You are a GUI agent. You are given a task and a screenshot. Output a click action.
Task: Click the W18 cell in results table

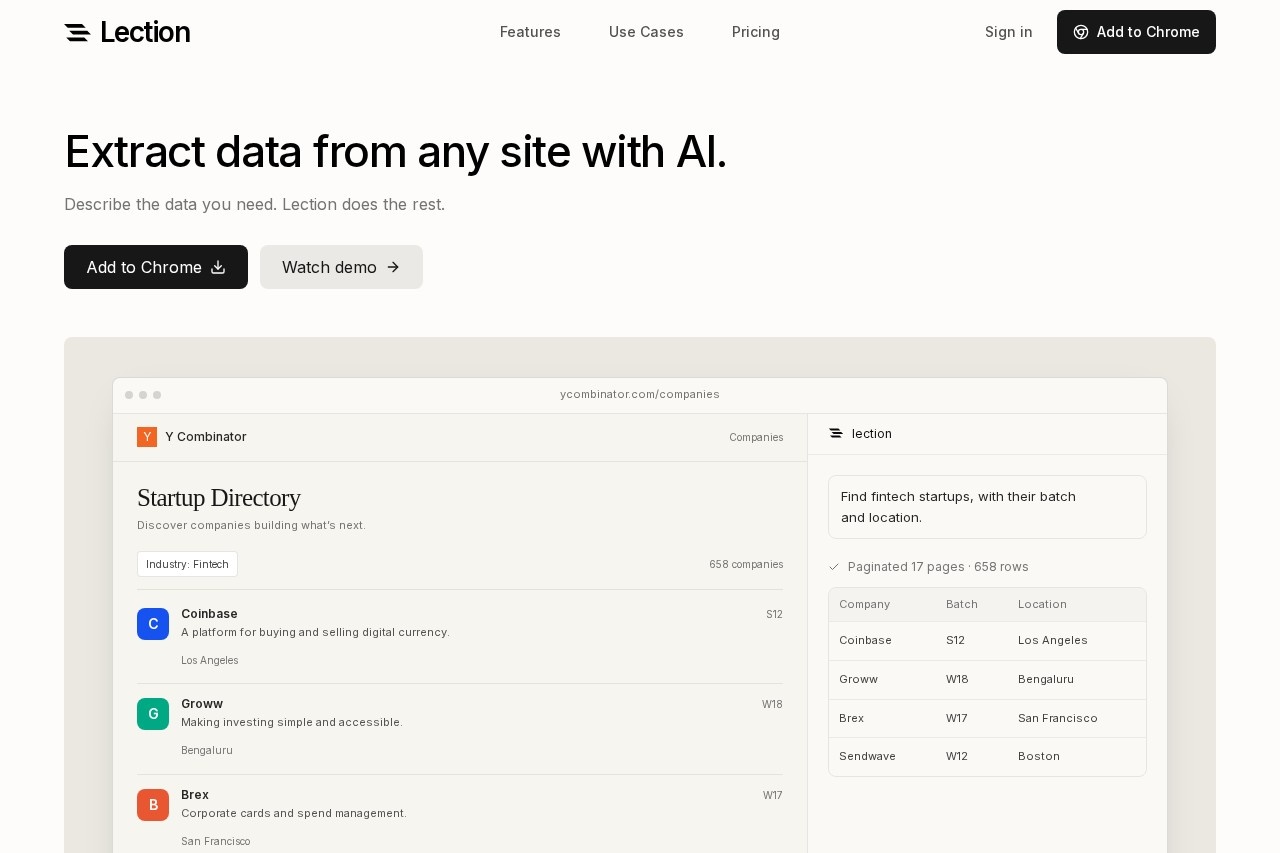tap(957, 679)
